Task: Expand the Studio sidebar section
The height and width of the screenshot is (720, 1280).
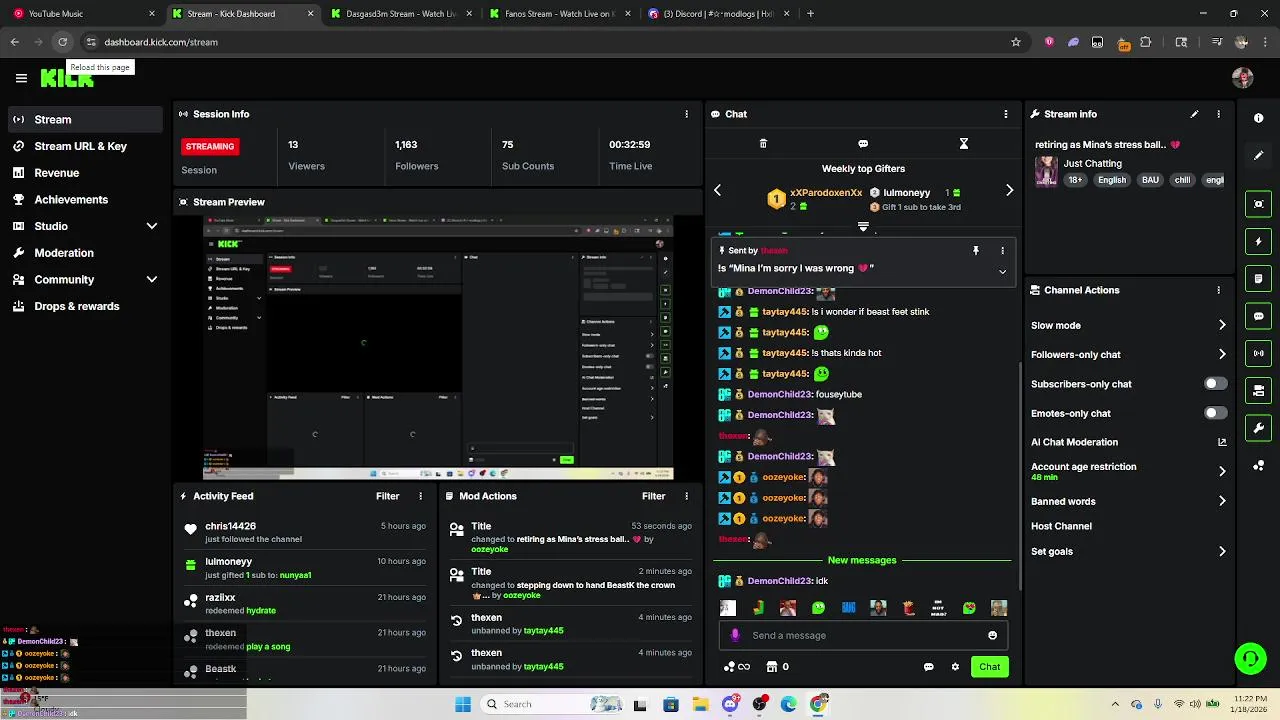Action: pyautogui.click(x=151, y=226)
